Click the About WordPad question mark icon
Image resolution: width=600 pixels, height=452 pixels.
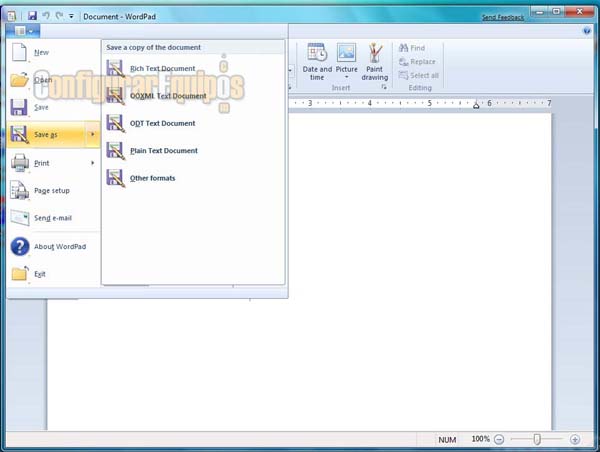(20, 246)
